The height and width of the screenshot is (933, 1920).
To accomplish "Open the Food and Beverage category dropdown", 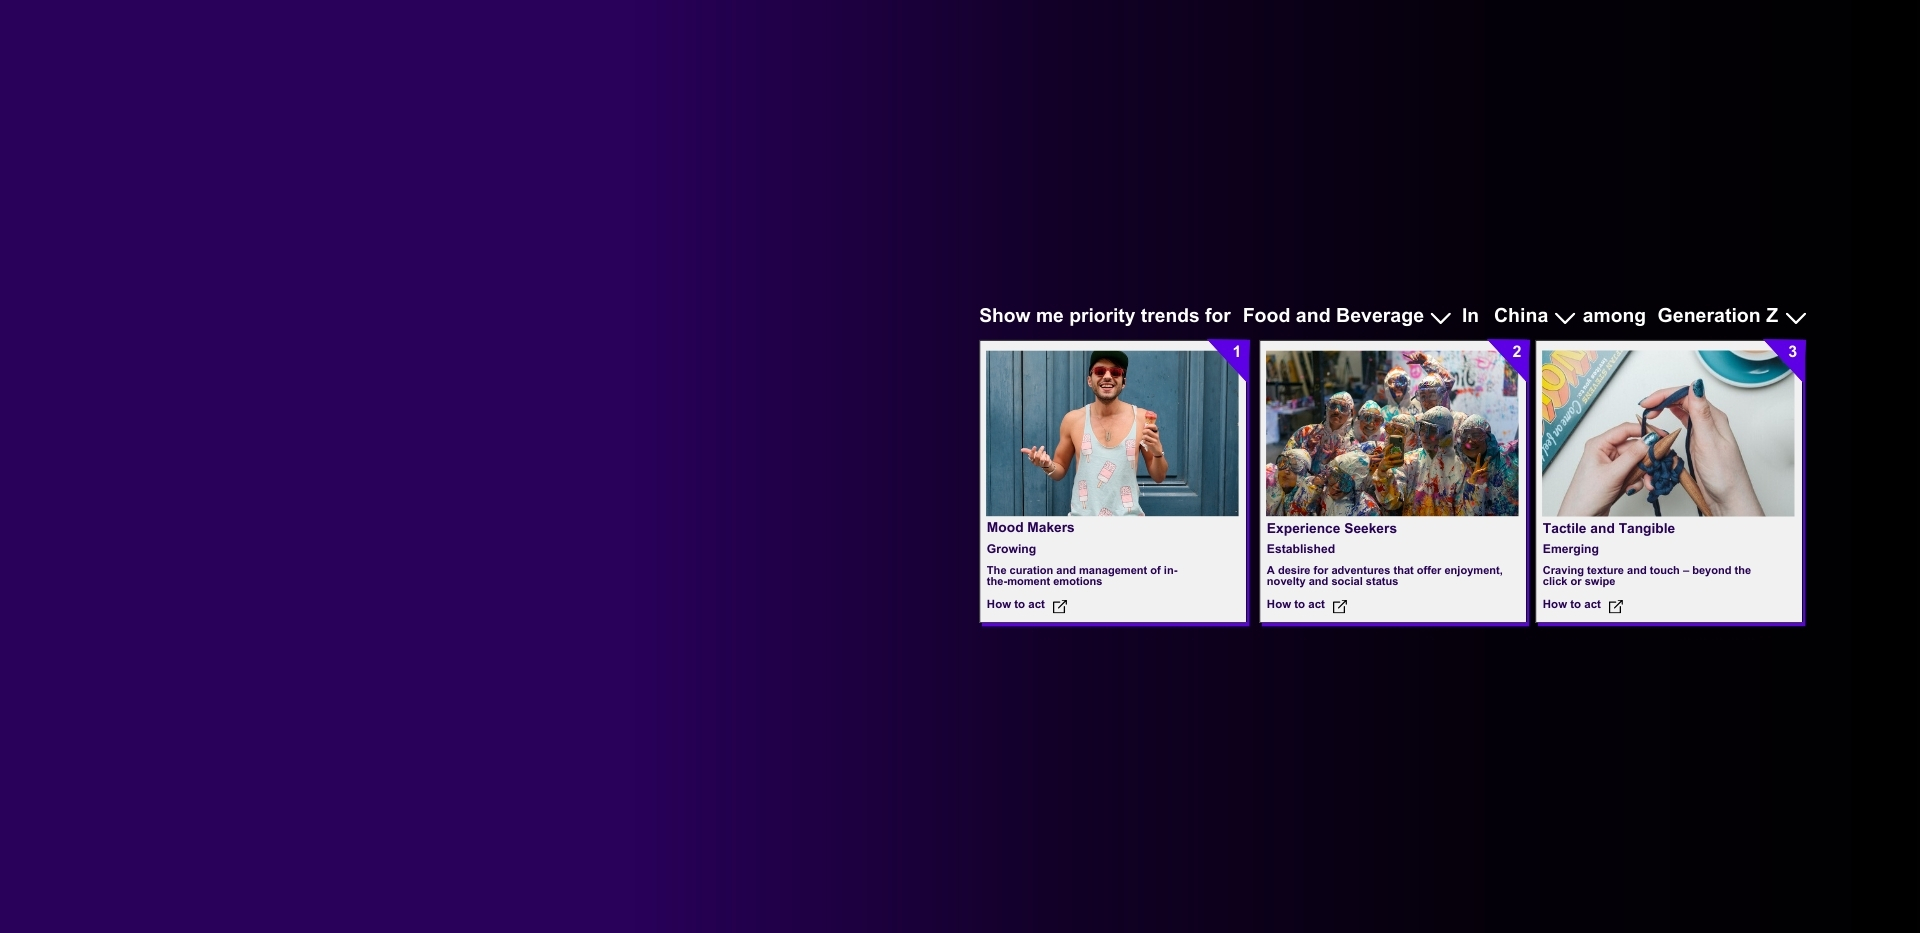I will [1333, 316].
